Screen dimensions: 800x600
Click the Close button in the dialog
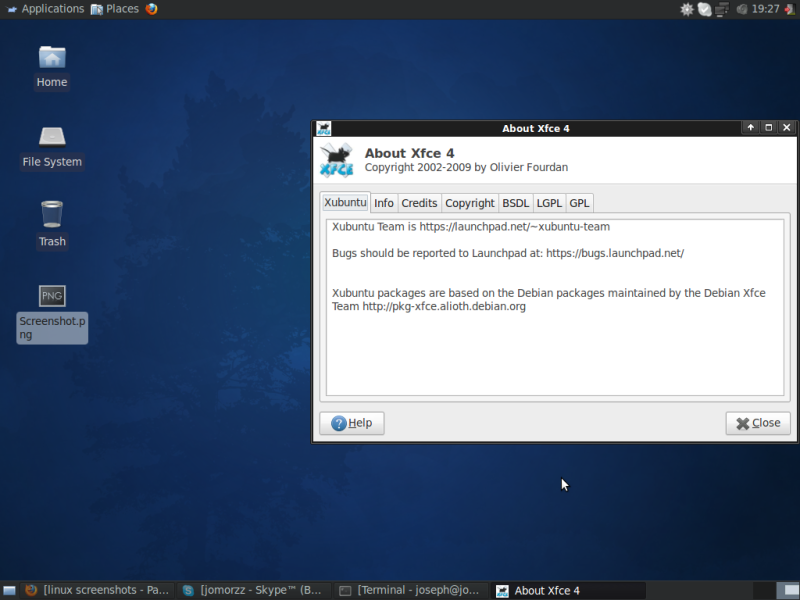coord(758,423)
